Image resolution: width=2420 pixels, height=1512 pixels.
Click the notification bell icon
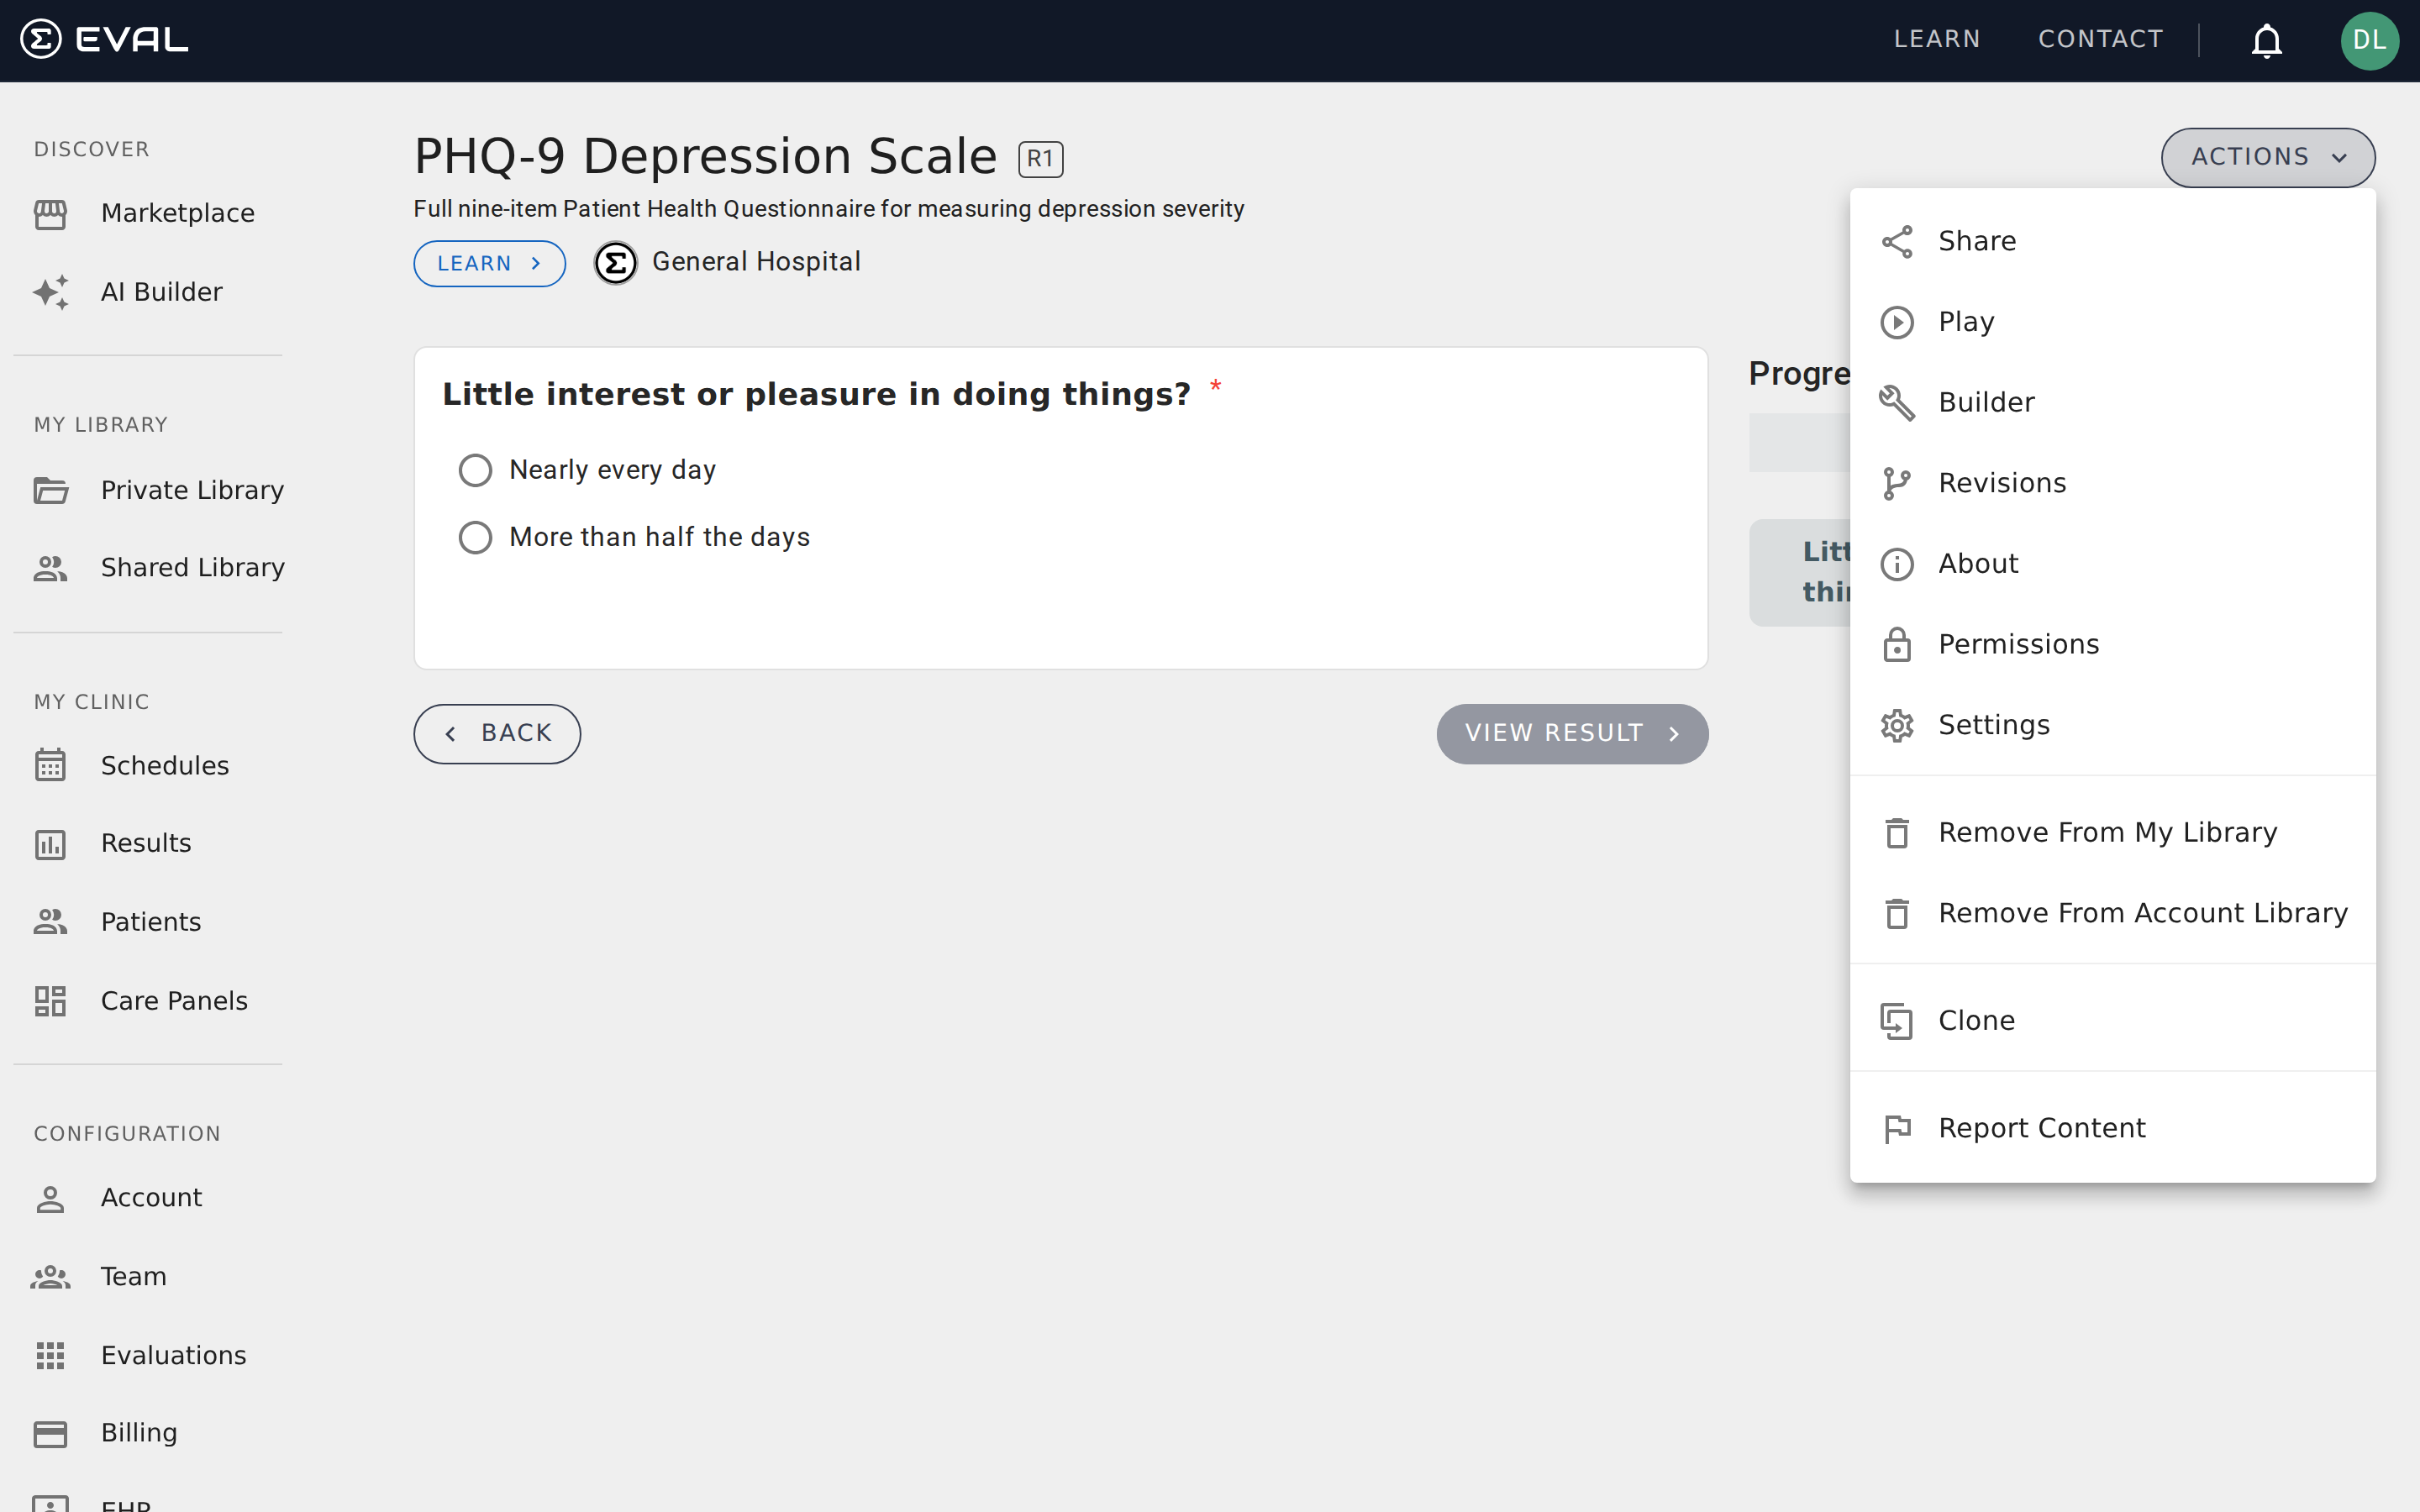[2265, 40]
